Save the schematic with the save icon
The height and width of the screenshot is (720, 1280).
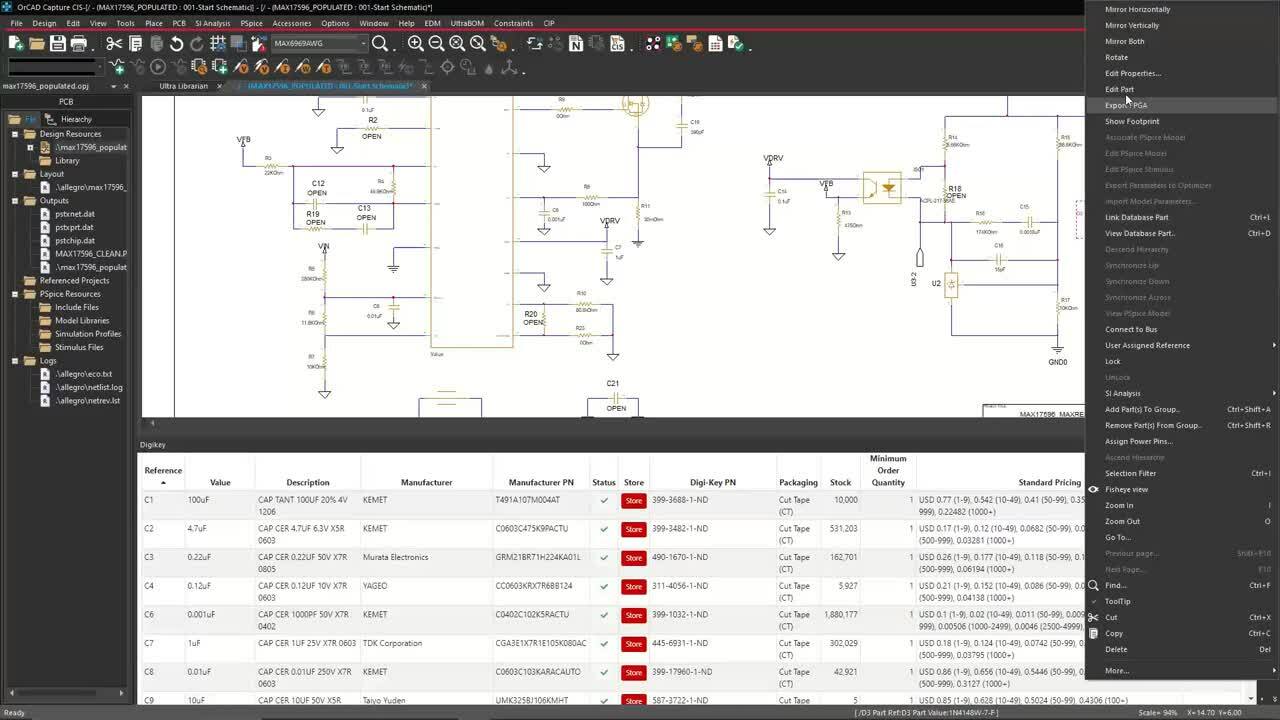point(58,43)
